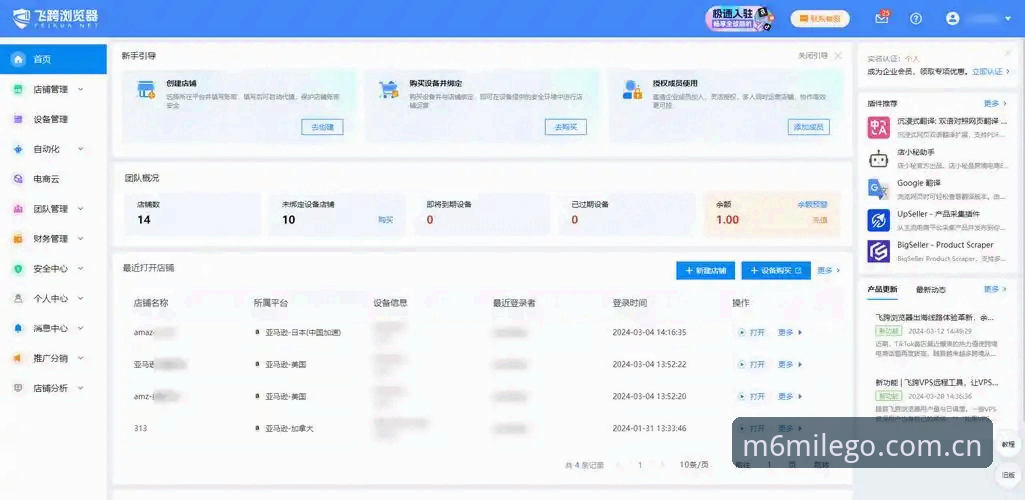Click the 个人中心 person sidebar icon

click(x=19, y=298)
